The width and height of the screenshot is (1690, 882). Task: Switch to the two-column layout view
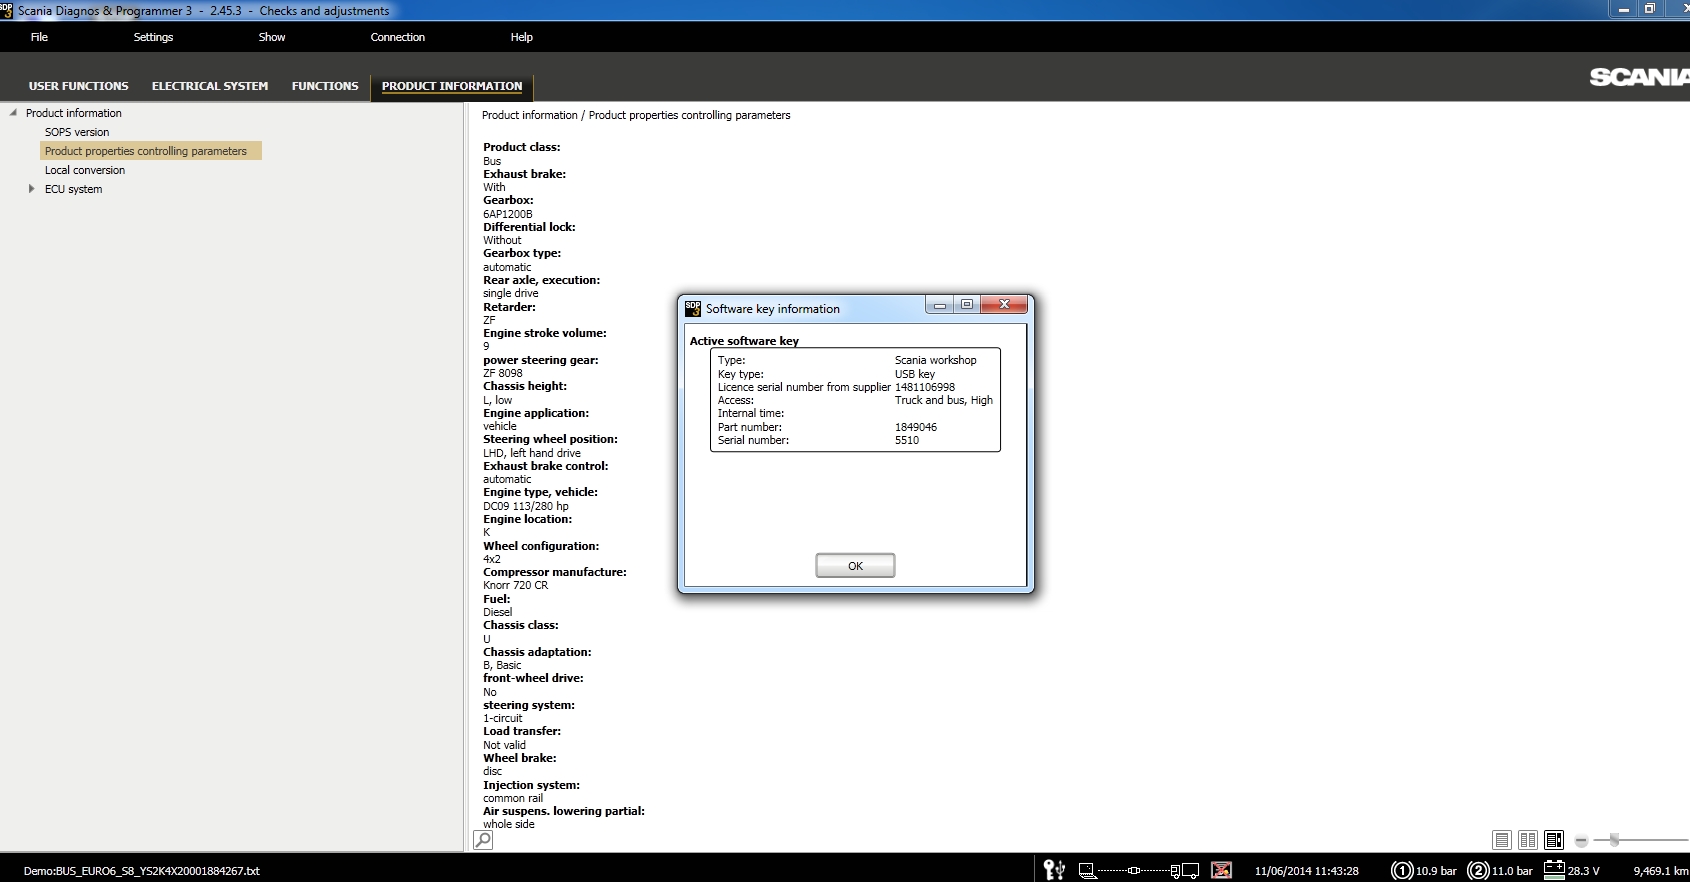[1527, 840]
